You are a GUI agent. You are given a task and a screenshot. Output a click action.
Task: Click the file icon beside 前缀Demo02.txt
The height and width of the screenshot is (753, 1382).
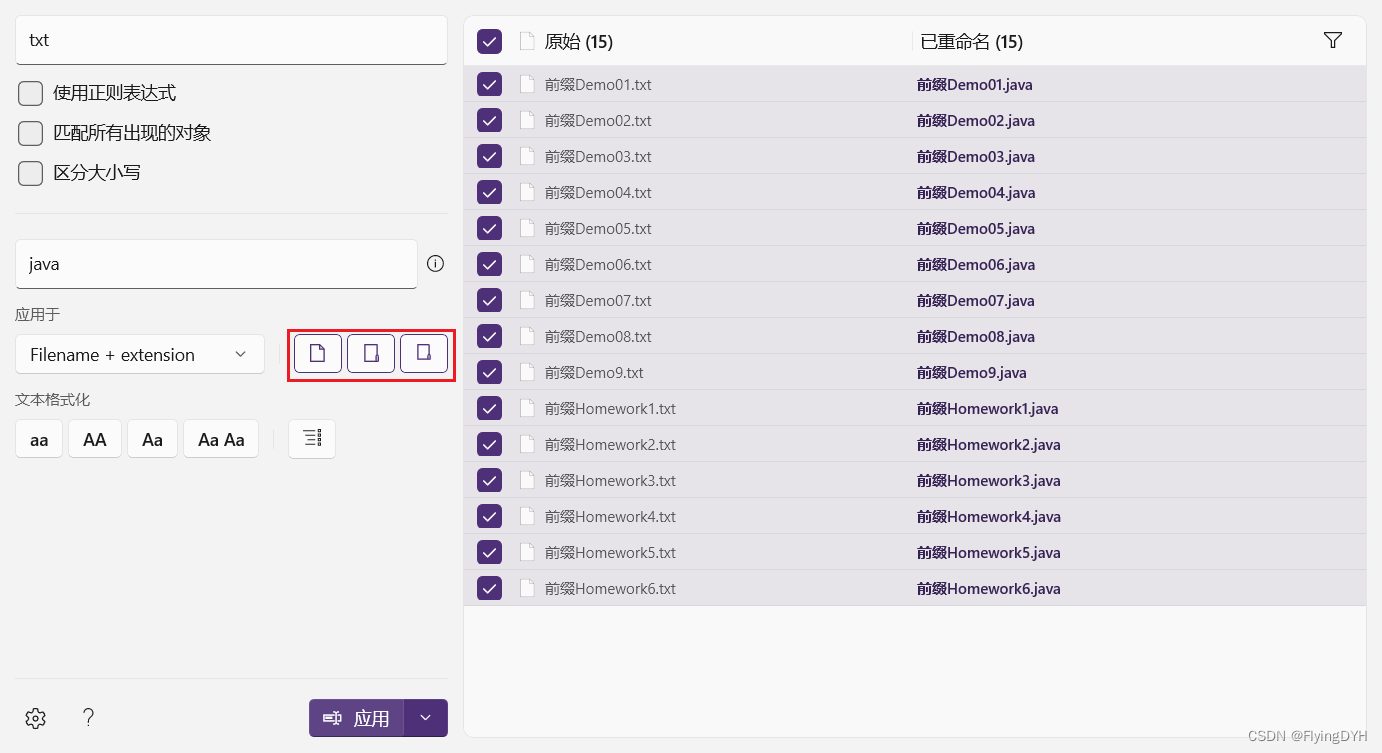(x=527, y=120)
